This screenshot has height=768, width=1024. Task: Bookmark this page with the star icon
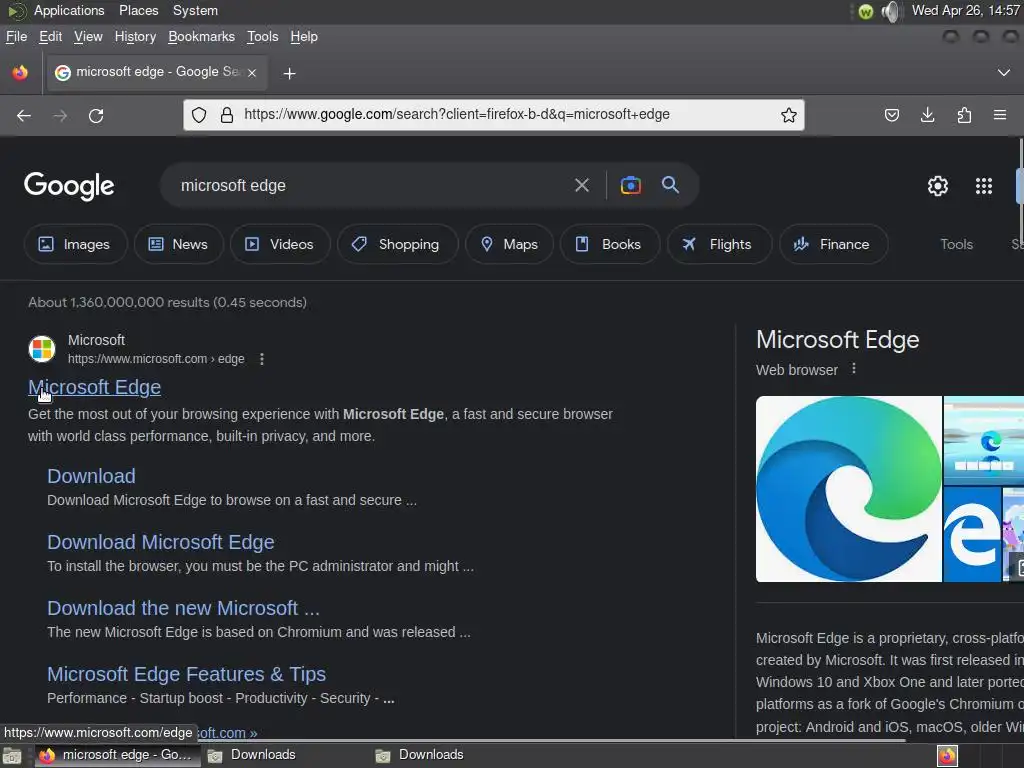[x=789, y=115]
